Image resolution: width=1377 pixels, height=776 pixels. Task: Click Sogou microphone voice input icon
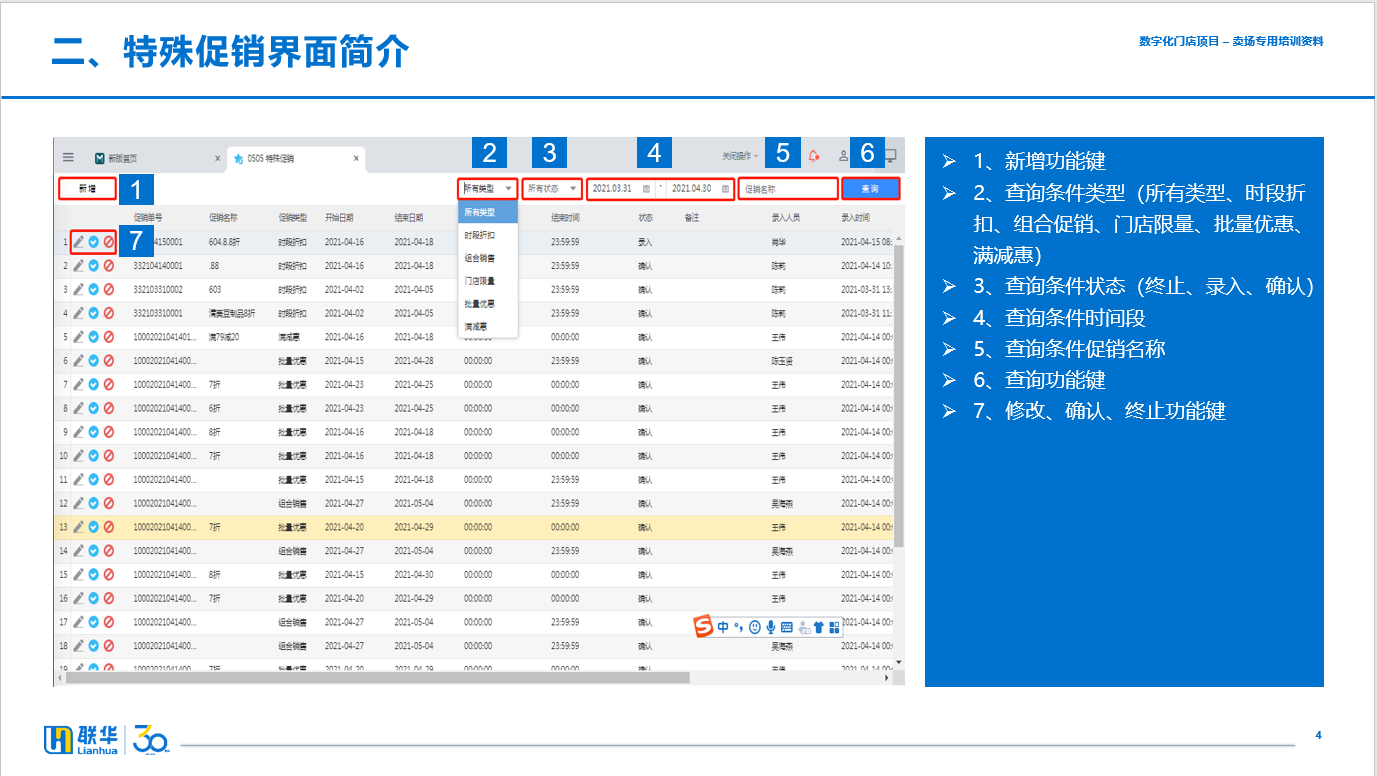(770, 627)
